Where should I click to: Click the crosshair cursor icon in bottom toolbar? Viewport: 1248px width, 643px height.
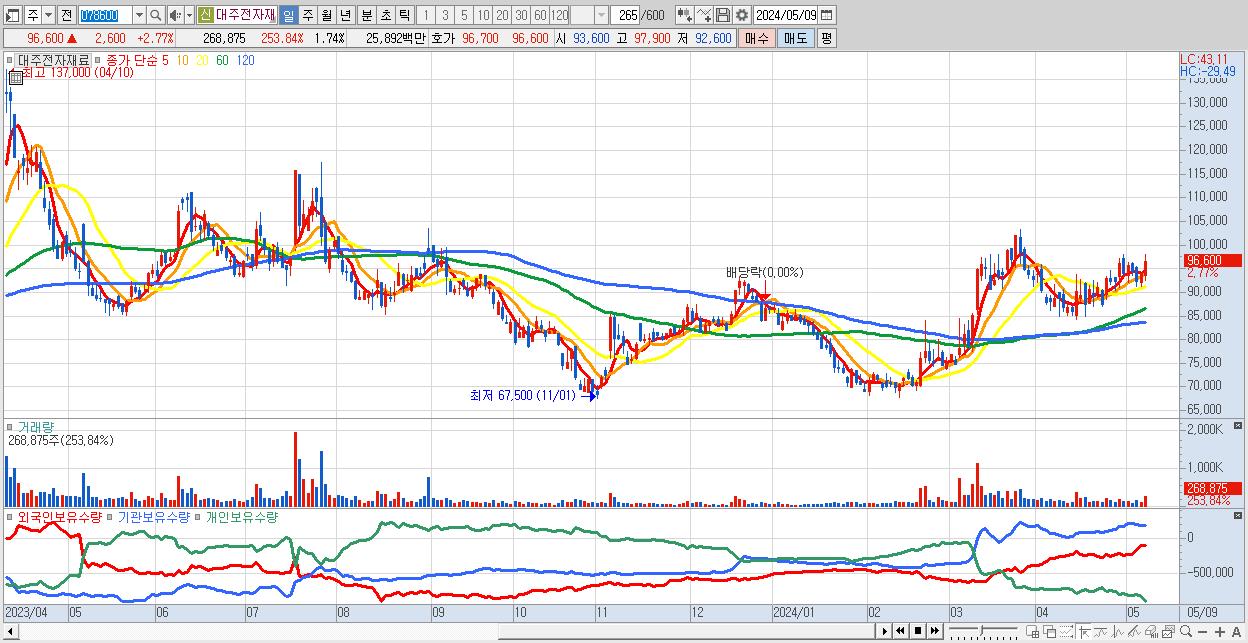[1084, 631]
